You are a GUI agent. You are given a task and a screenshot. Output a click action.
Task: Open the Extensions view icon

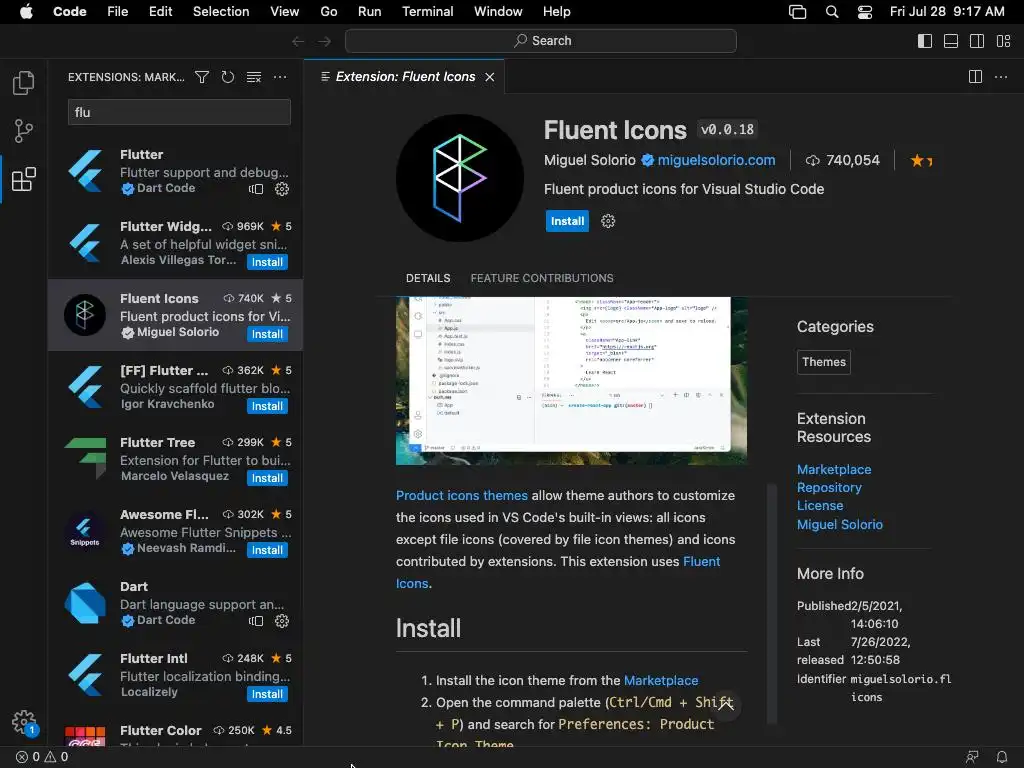coord(24,179)
